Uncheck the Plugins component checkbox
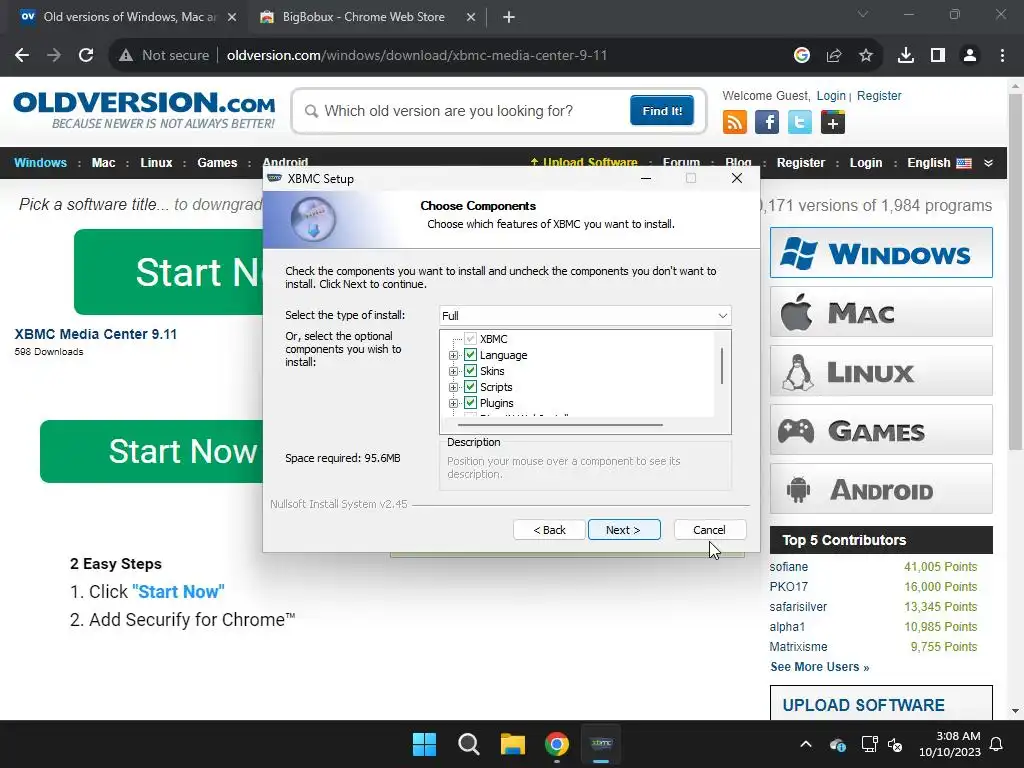The width and height of the screenshot is (1024, 768). 470,403
